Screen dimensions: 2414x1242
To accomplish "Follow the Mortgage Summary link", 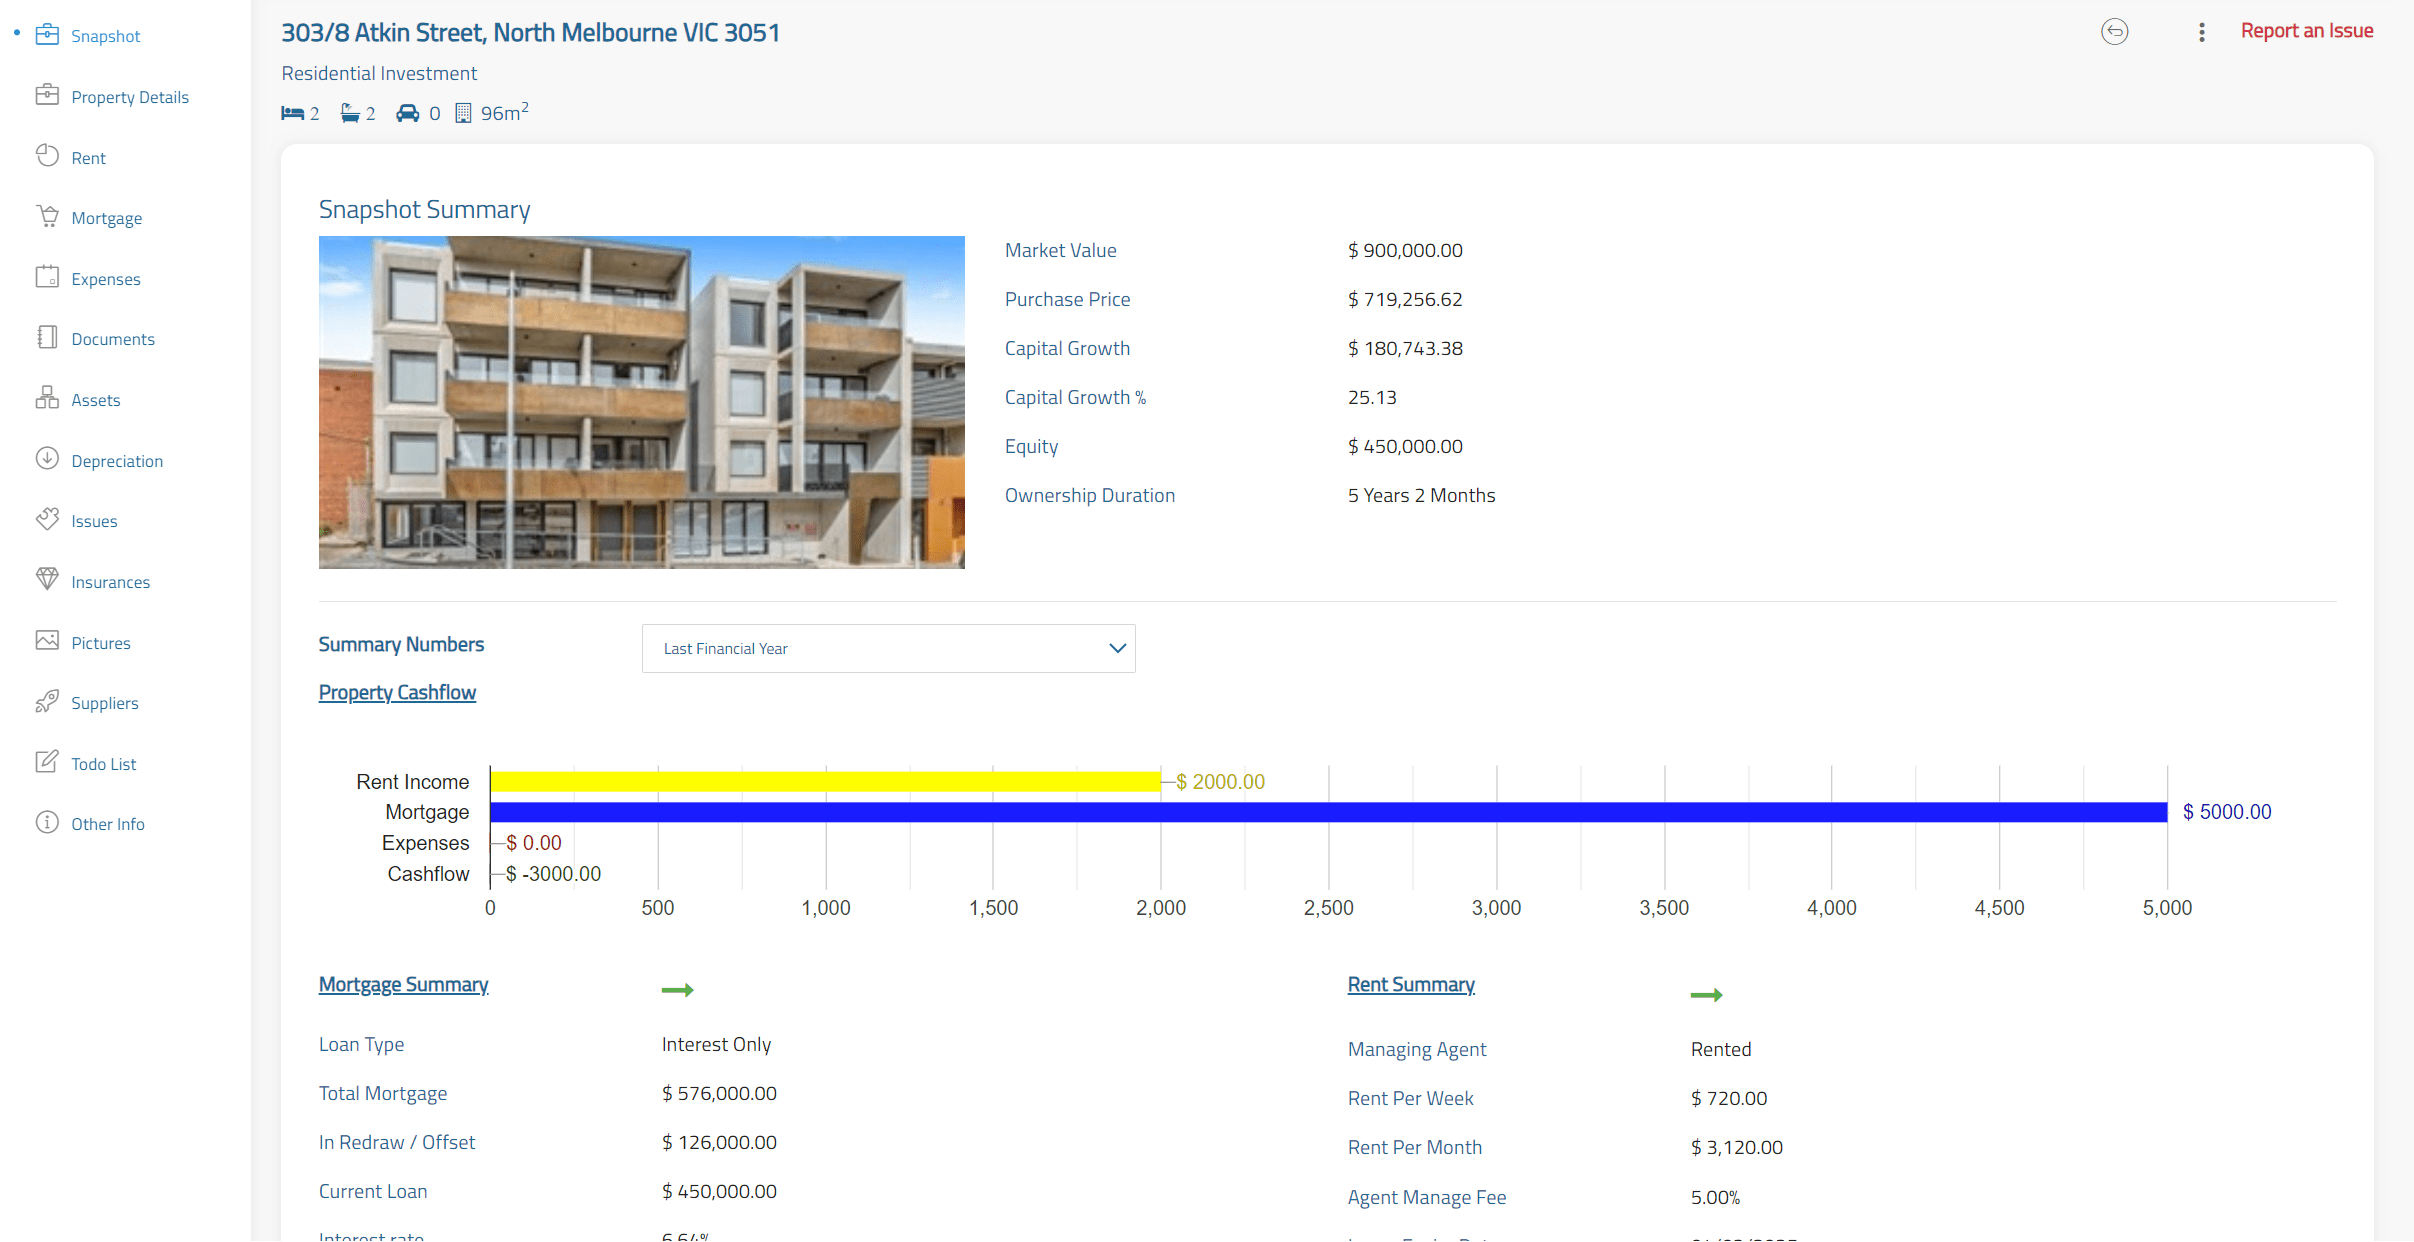I will (403, 984).
